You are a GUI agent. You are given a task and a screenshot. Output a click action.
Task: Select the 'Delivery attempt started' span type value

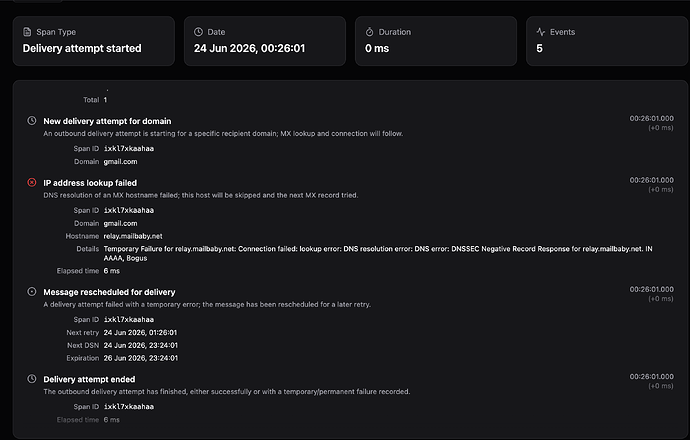click(82, 48)
